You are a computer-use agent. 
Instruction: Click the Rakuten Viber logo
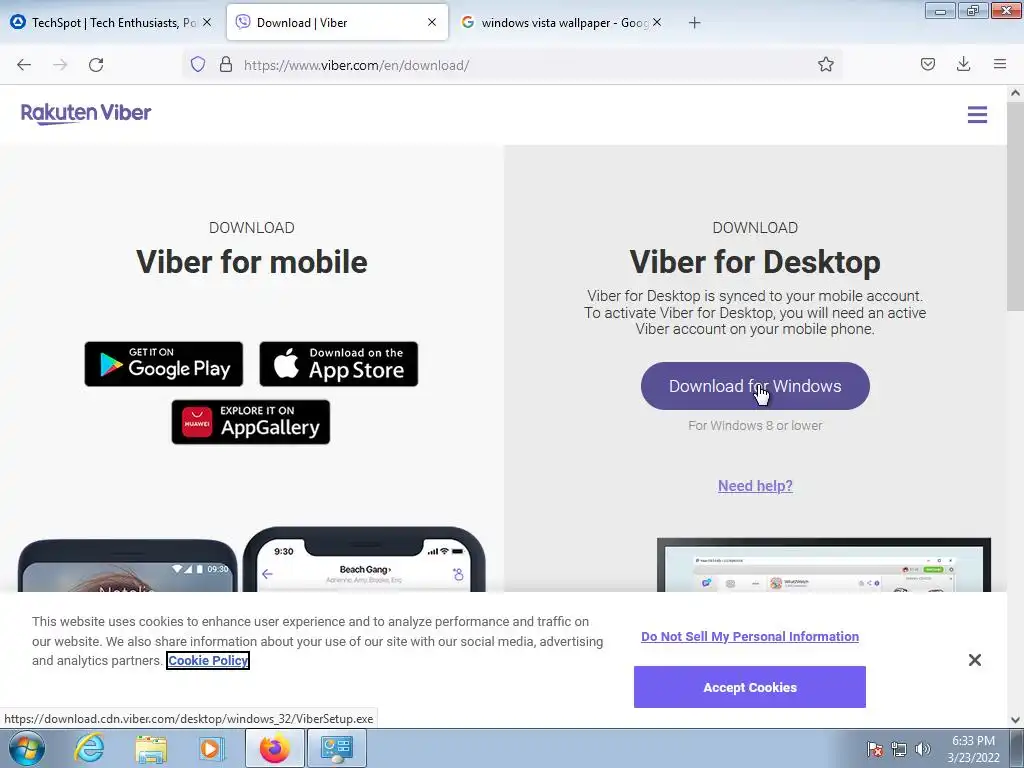(x=86, y=114)
